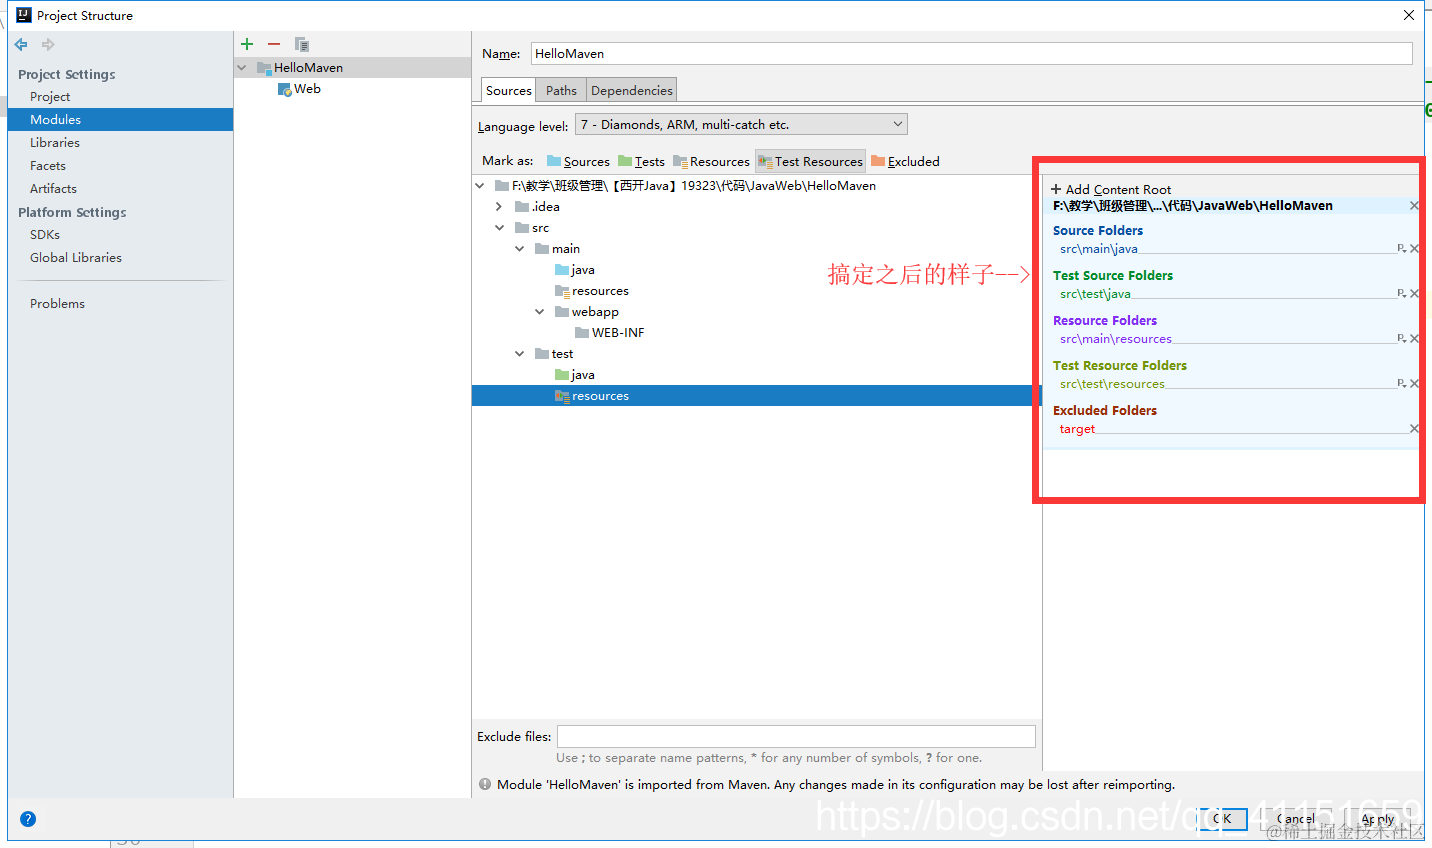Click the Exclude files input field
The width and height of the screenshot is (1432, 848).
(x=796, y=737)
